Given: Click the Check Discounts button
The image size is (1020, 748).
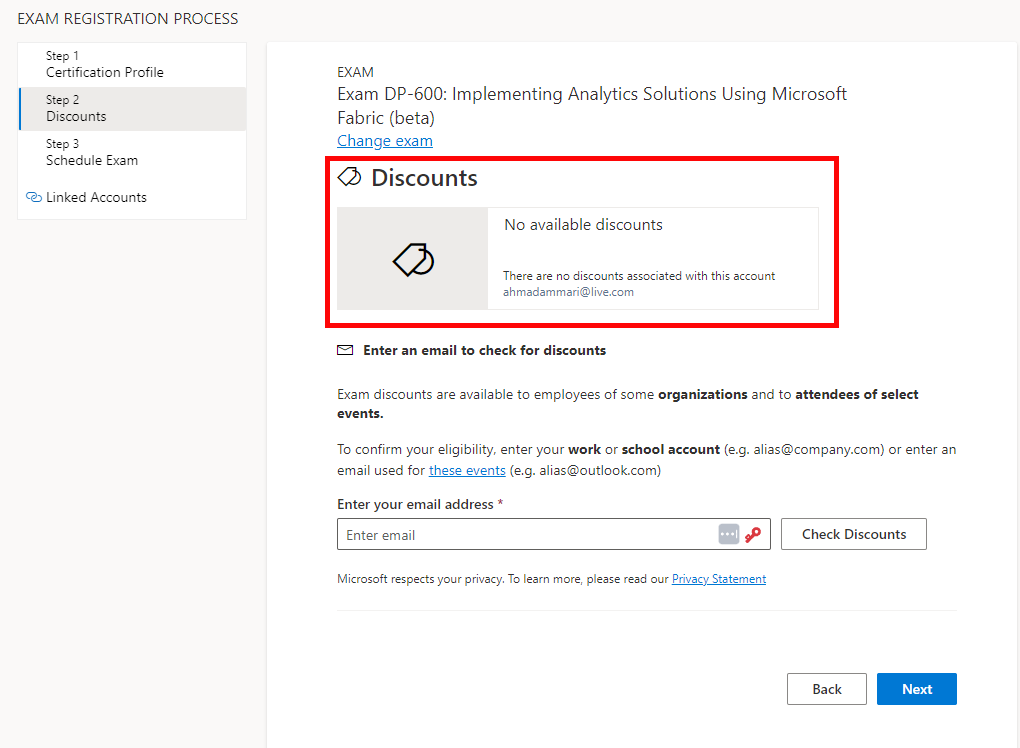Looking at the screenshot, I should (x=853, y=534).
